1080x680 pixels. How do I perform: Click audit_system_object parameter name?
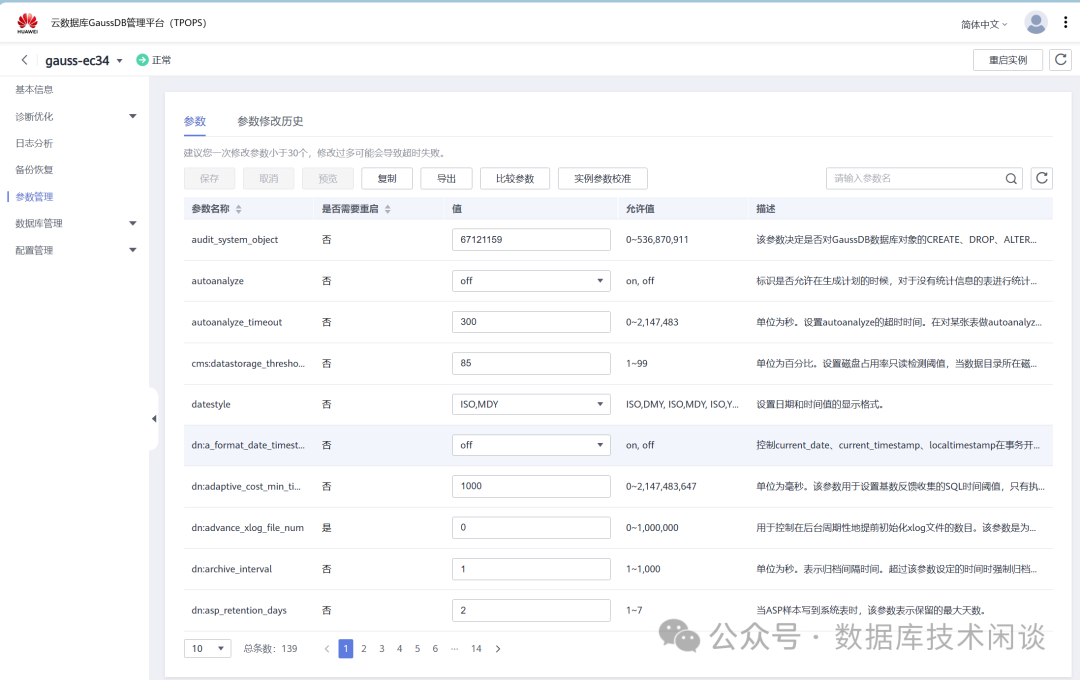235,240
